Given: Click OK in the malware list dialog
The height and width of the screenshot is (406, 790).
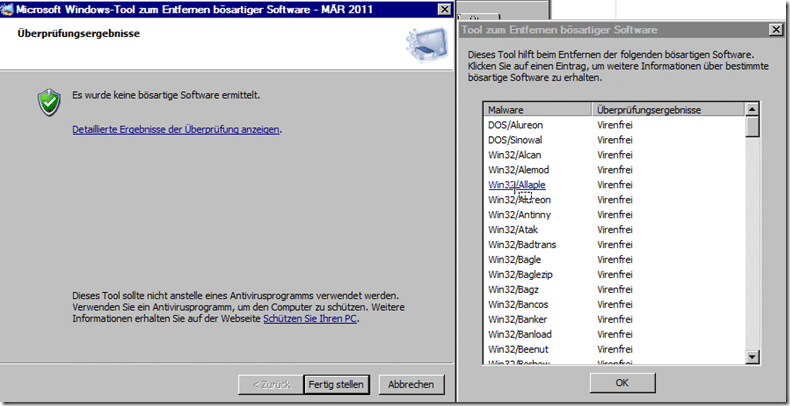Looking at the screenshot, I should pos(622,383).
